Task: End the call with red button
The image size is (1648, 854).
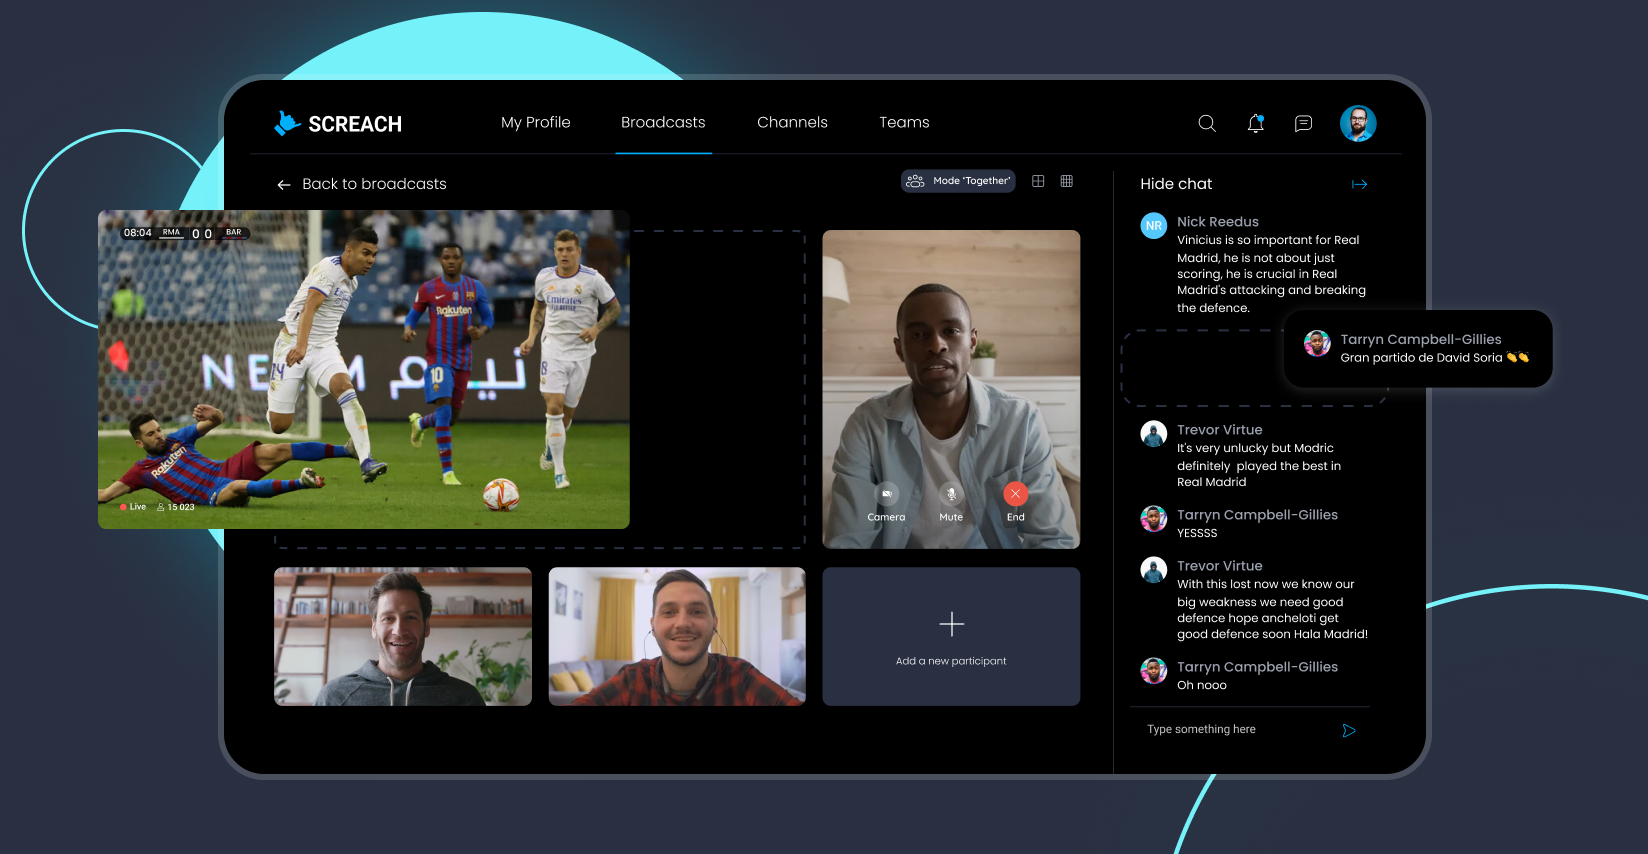Action: [1015, 494]
